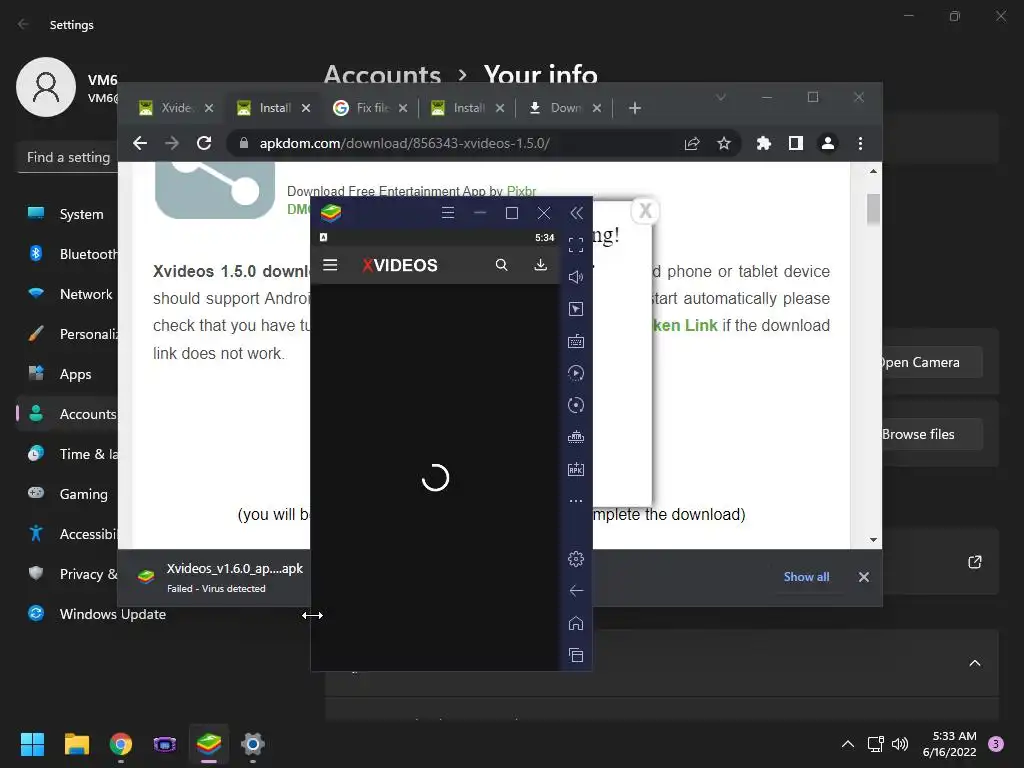Click the Open Camera button in Settings
This screenshot has height=768, width=1024.
932,362
